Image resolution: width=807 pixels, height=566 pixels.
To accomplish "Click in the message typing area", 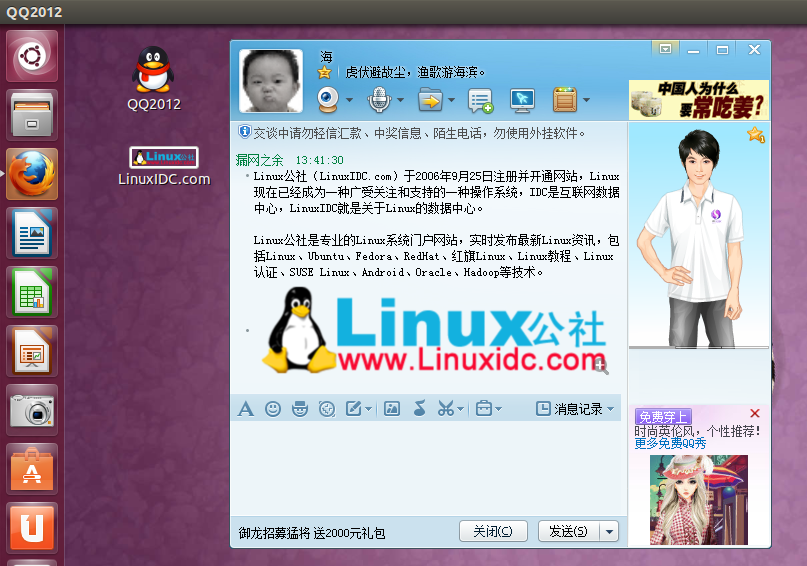I will [426, 468].
